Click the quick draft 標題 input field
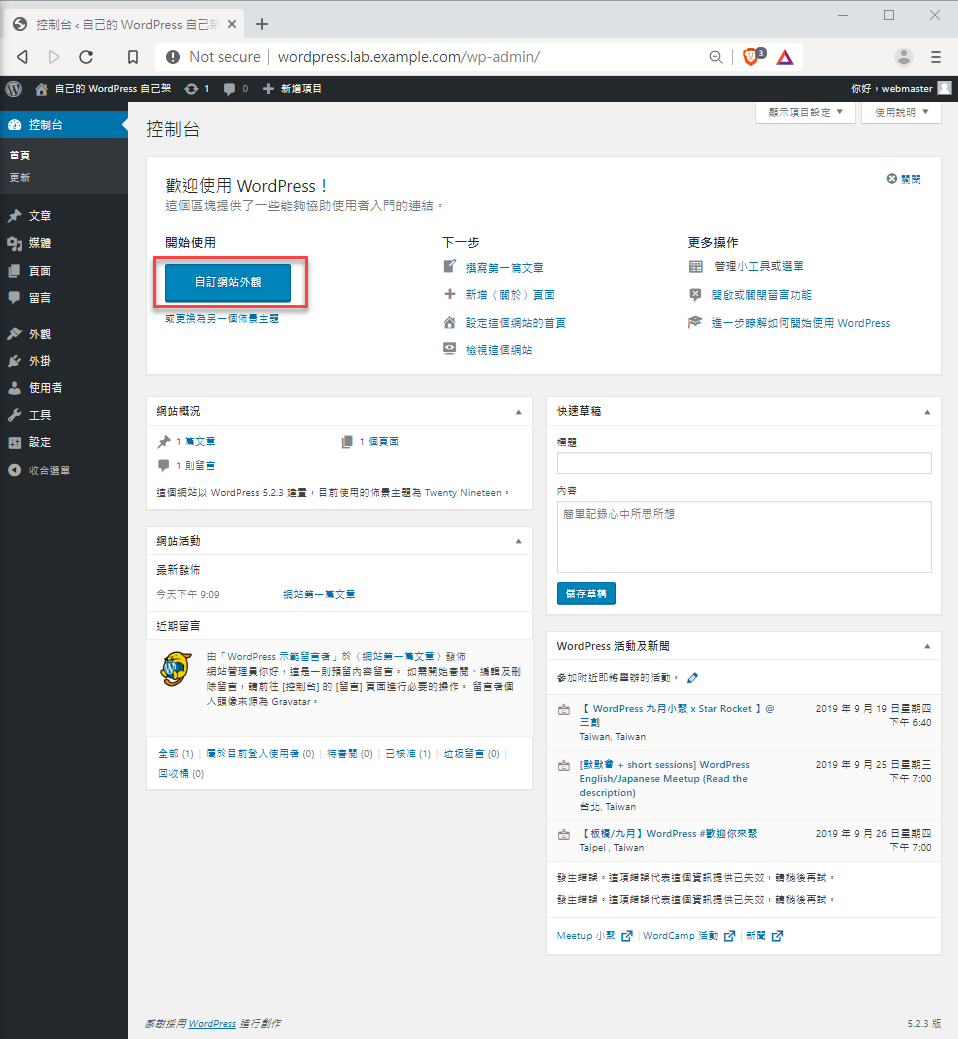 pyautogui.click(x=744, y=463)
